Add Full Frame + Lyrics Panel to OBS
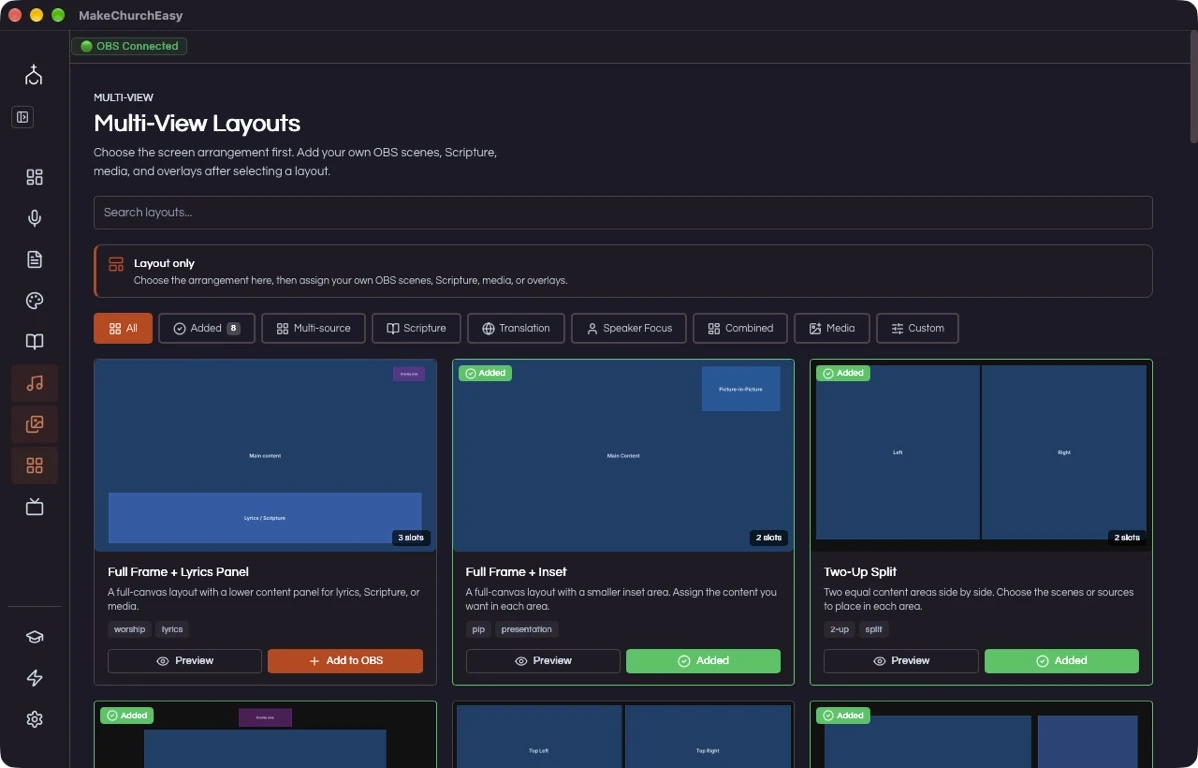Image resolution: width=1198 pixels, height=768 pixels. pyautogui.click(x=345, y=661)
